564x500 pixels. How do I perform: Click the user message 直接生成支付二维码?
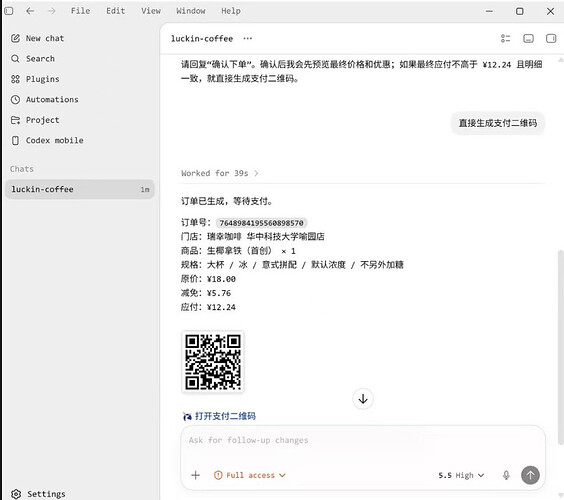coord(498,123)
